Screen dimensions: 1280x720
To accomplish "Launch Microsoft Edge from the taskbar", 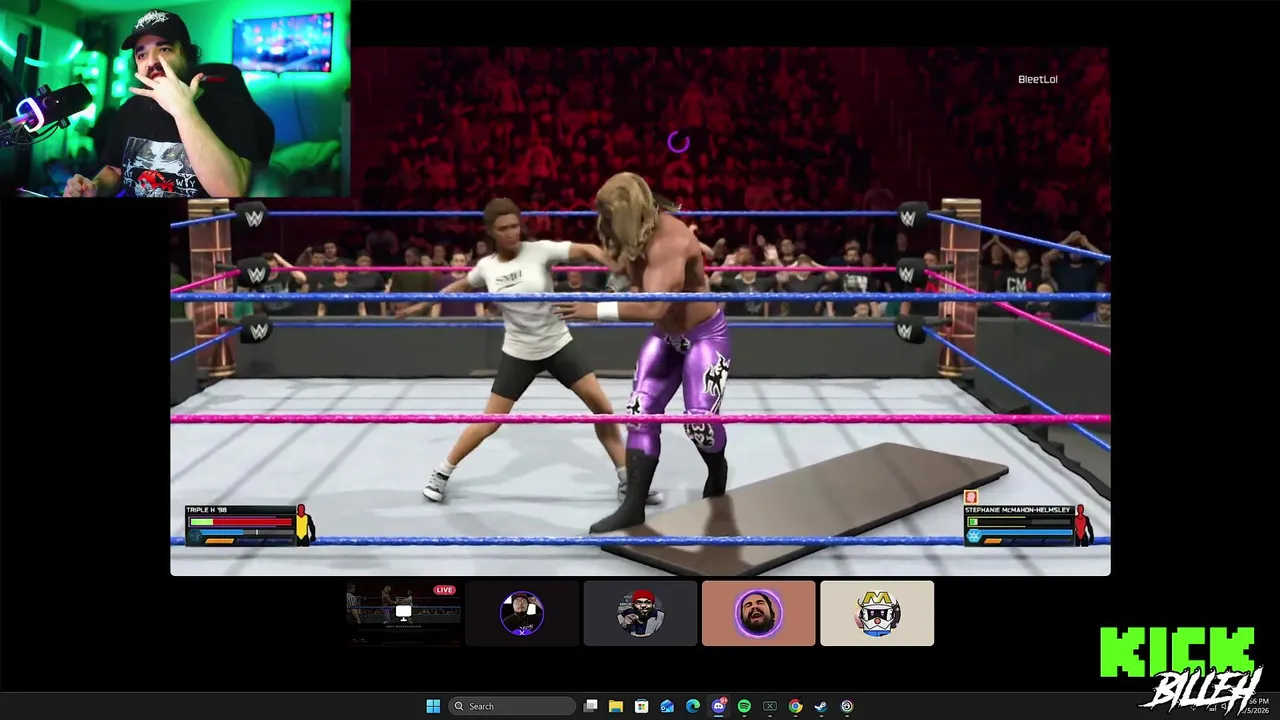I will point(693,706).
